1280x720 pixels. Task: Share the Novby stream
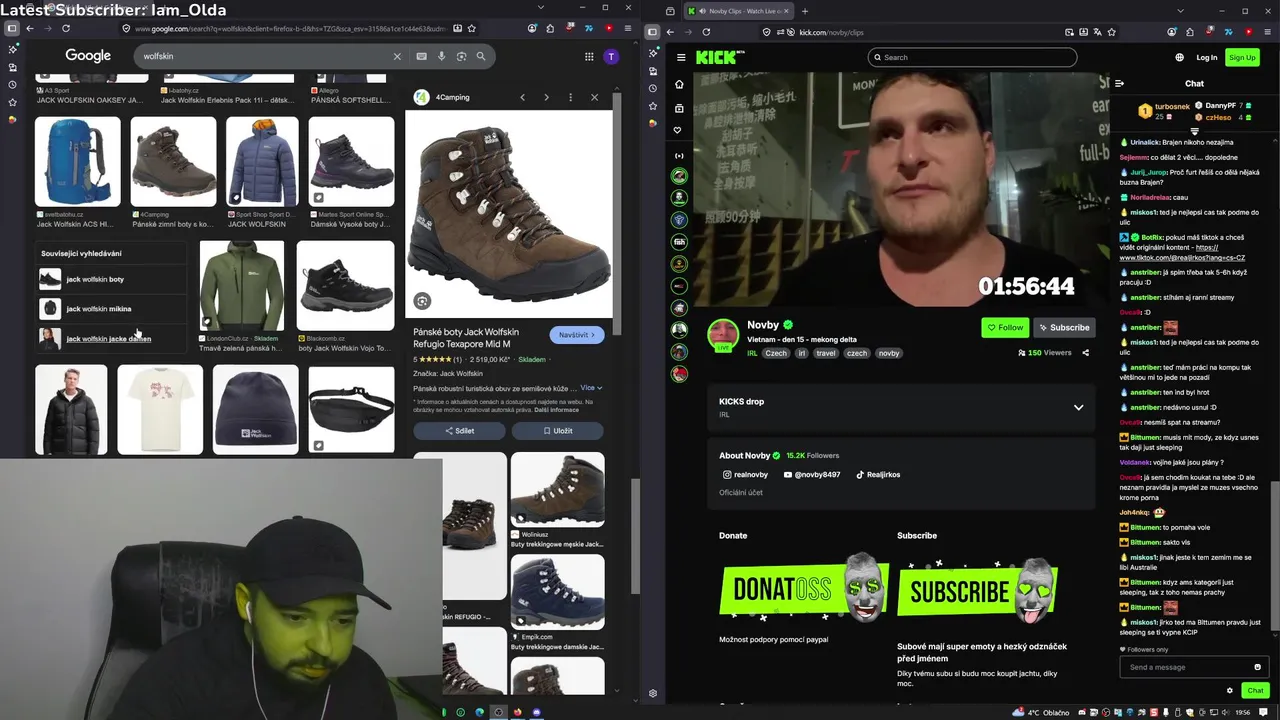point(1085,353)
